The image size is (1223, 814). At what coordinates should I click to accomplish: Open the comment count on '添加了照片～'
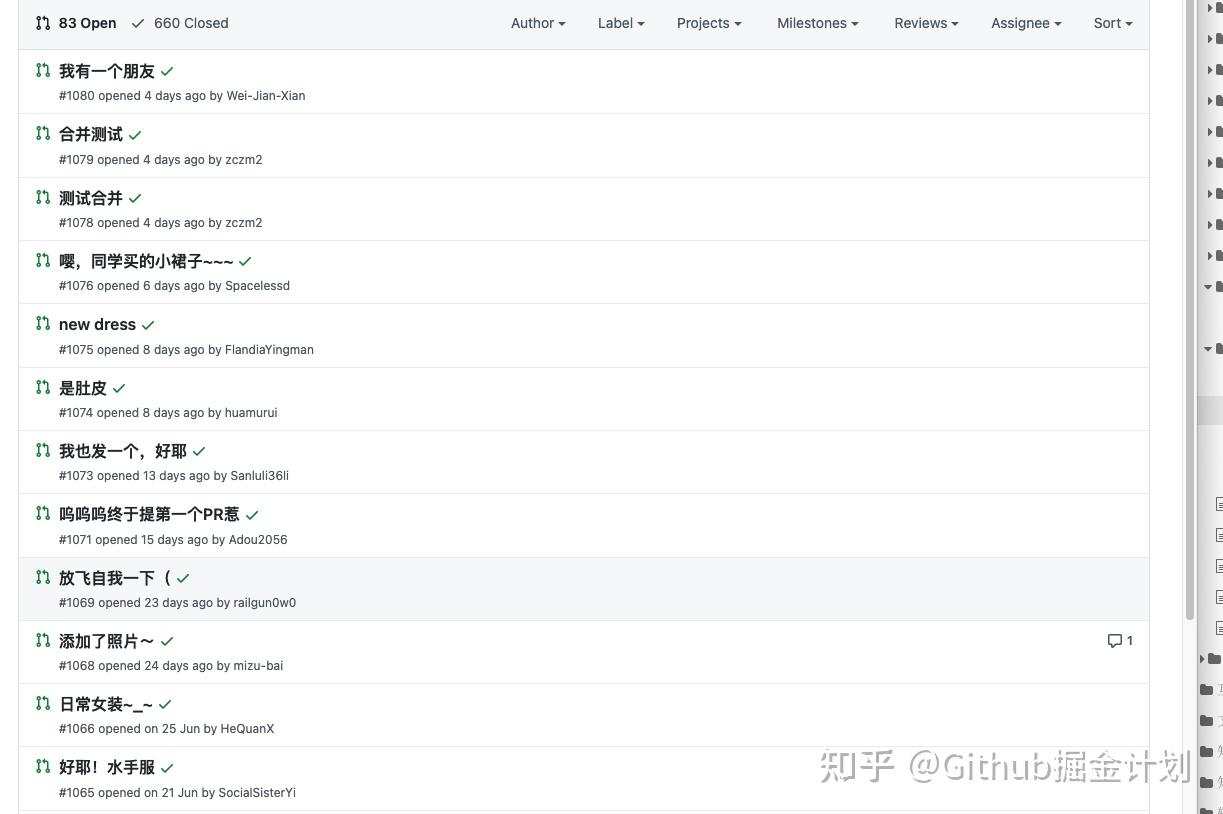pos(1120,640)
